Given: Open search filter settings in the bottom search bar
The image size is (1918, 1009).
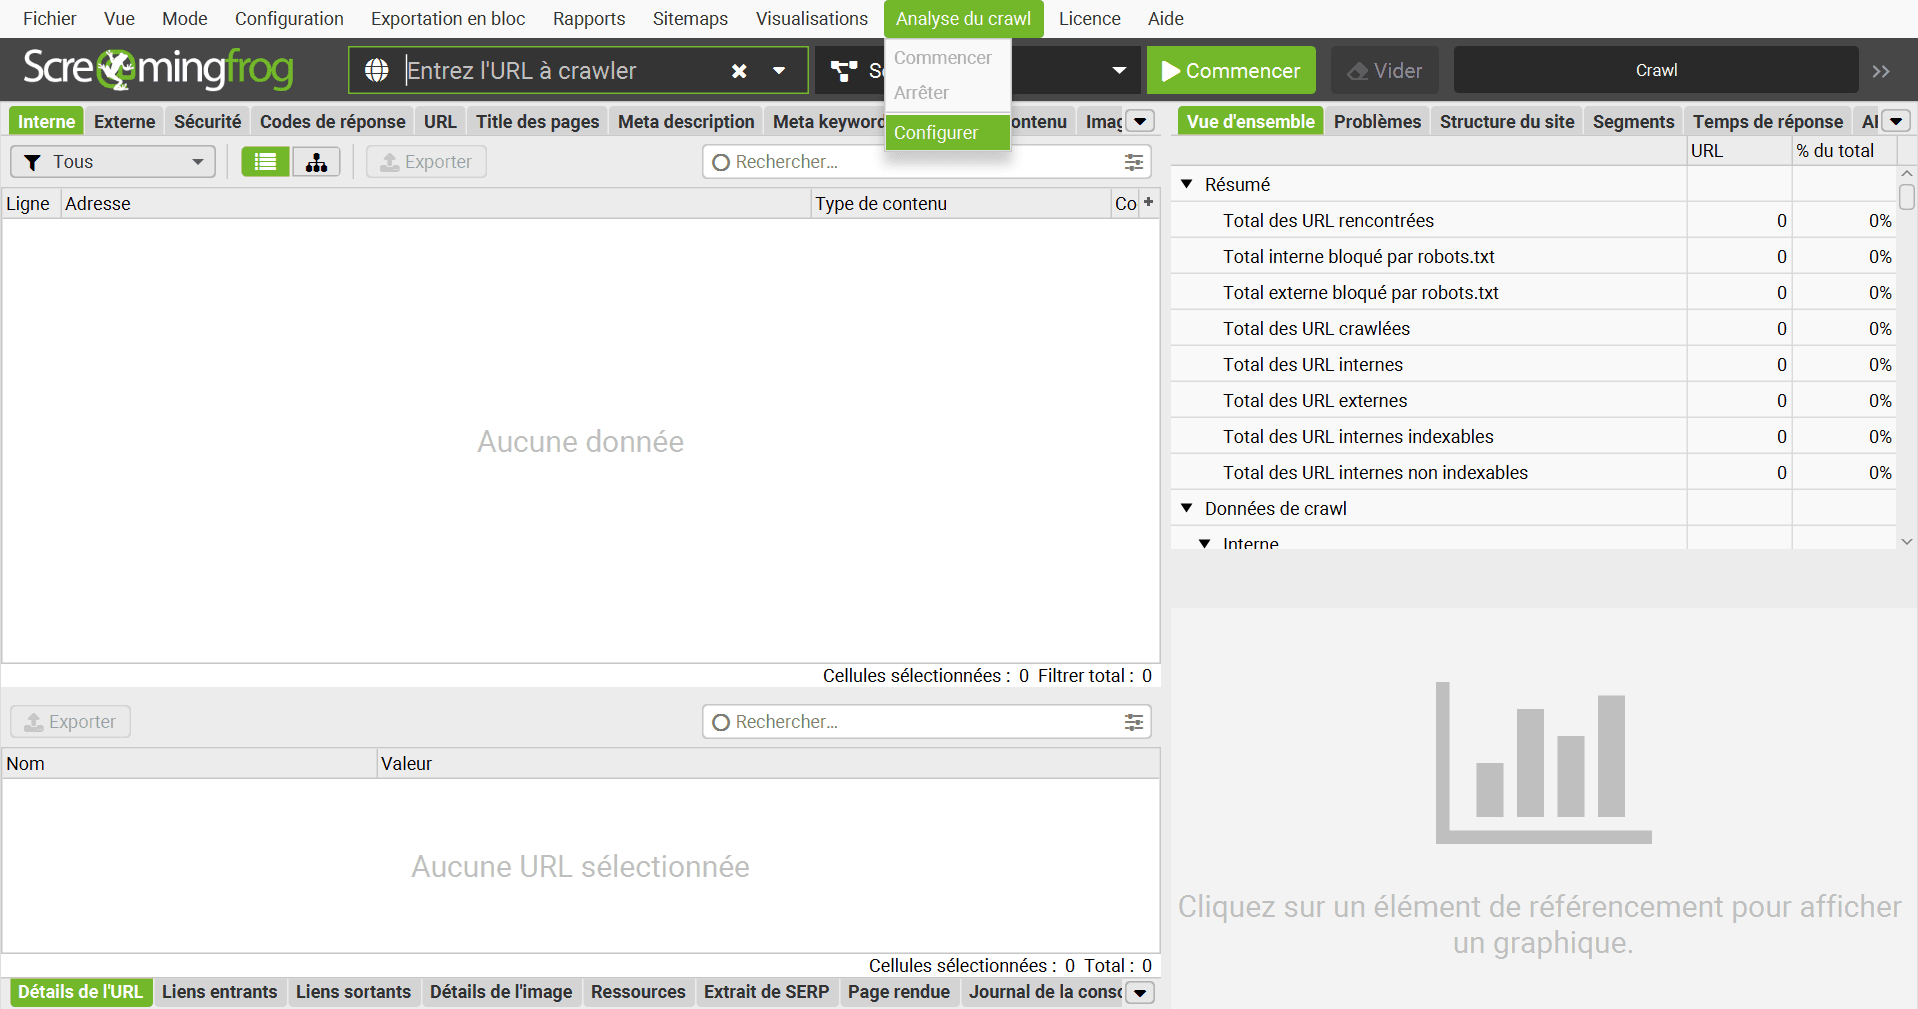Looking at the screenshot, I should [1133, 722].
